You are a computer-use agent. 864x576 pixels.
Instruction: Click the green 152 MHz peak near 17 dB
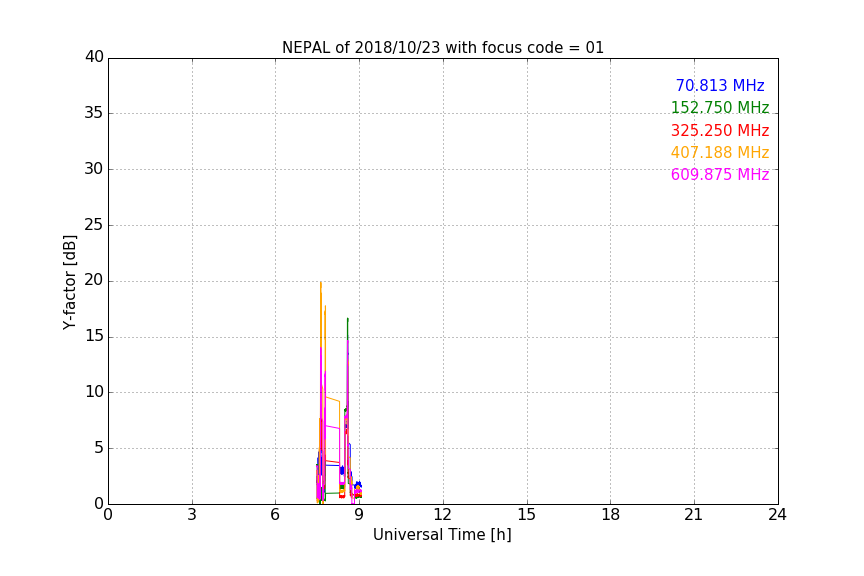click(348, 319)
